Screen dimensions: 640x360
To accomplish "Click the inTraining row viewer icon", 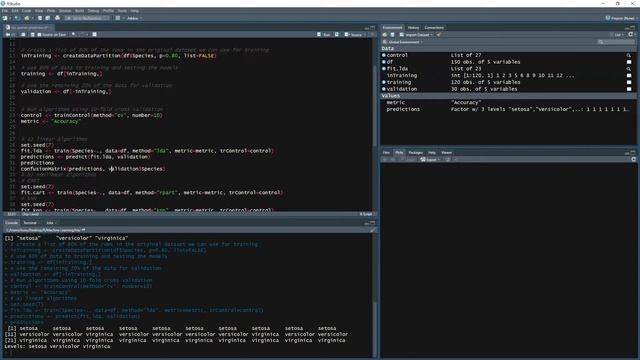I will click(x=629, y=76).
